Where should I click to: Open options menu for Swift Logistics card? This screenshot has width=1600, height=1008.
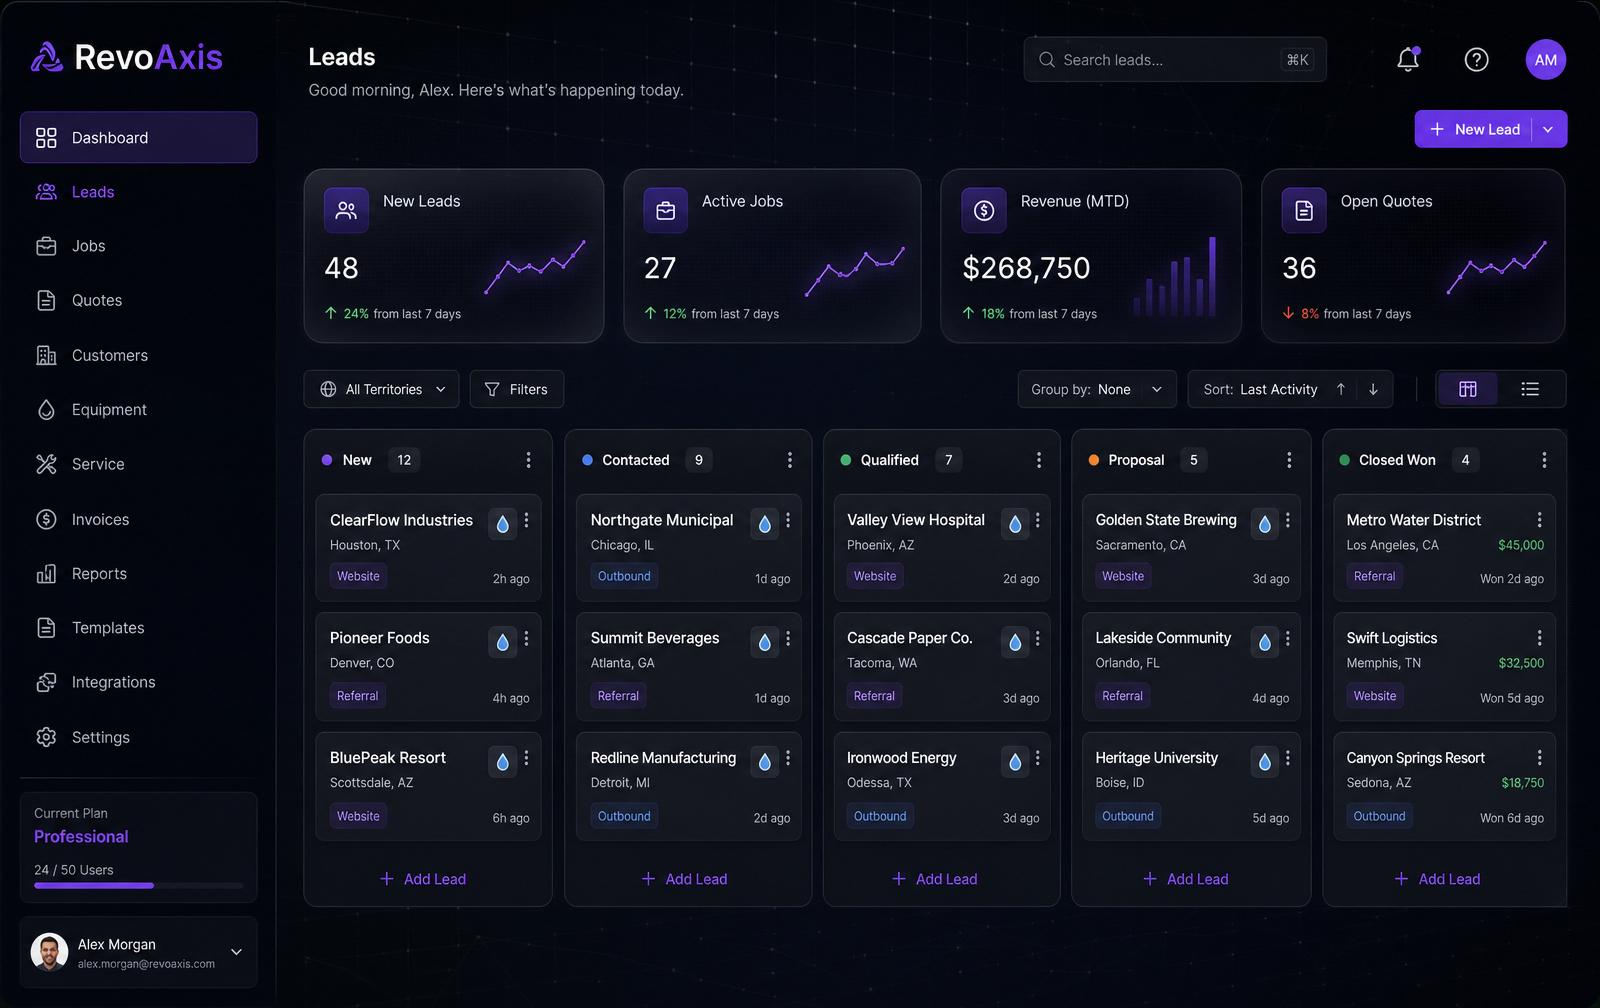[x=1539, y=638]
